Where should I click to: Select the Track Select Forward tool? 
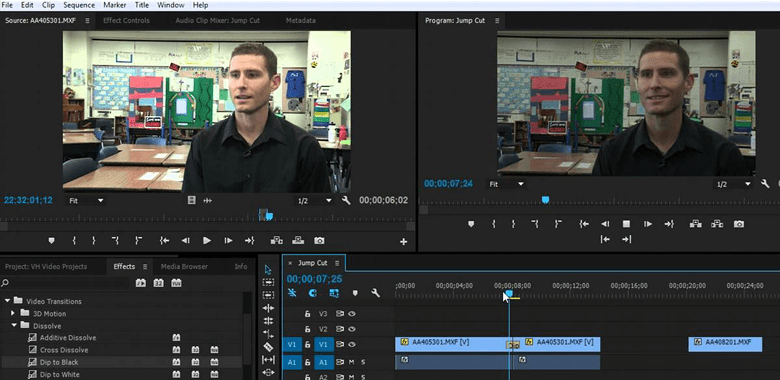pyautogui.click(x=268, y=282)
